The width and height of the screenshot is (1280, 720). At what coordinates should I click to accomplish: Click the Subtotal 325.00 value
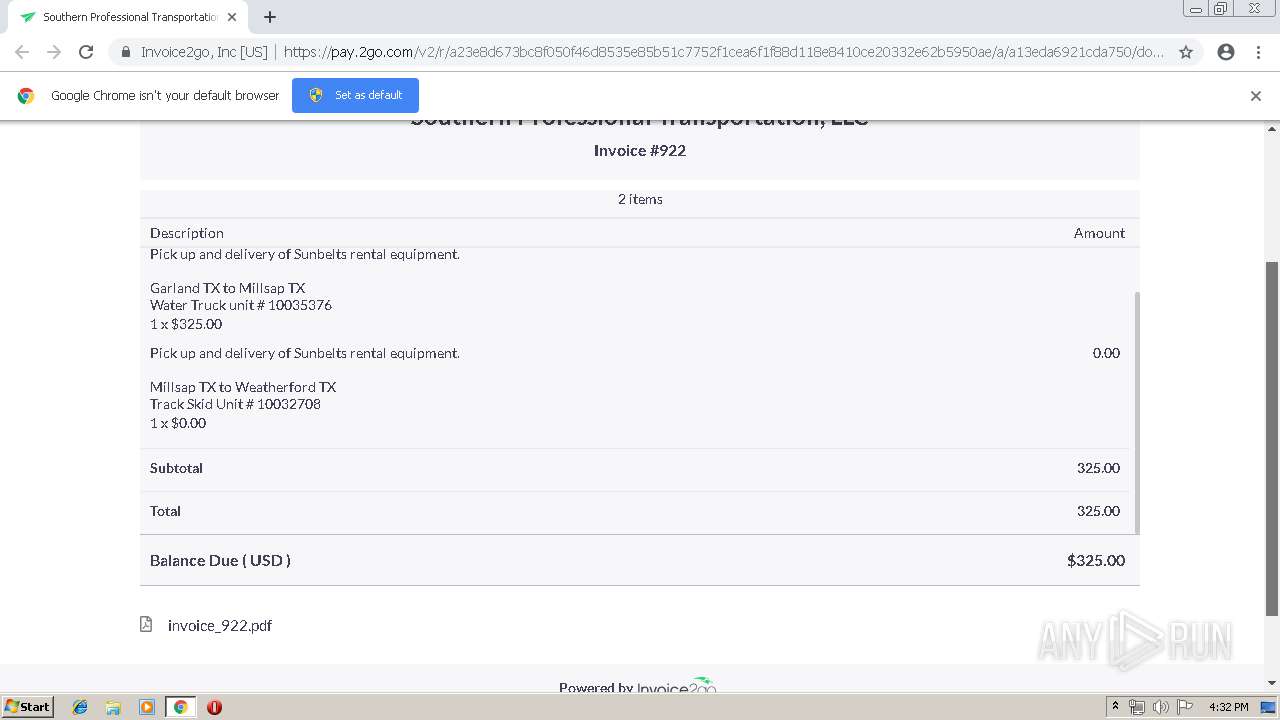click(1098, 468)
